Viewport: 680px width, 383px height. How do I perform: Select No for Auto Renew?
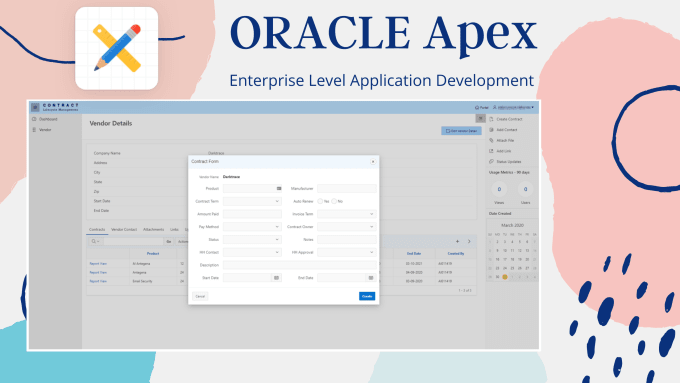pyautogui.click(x=334, y=201)
